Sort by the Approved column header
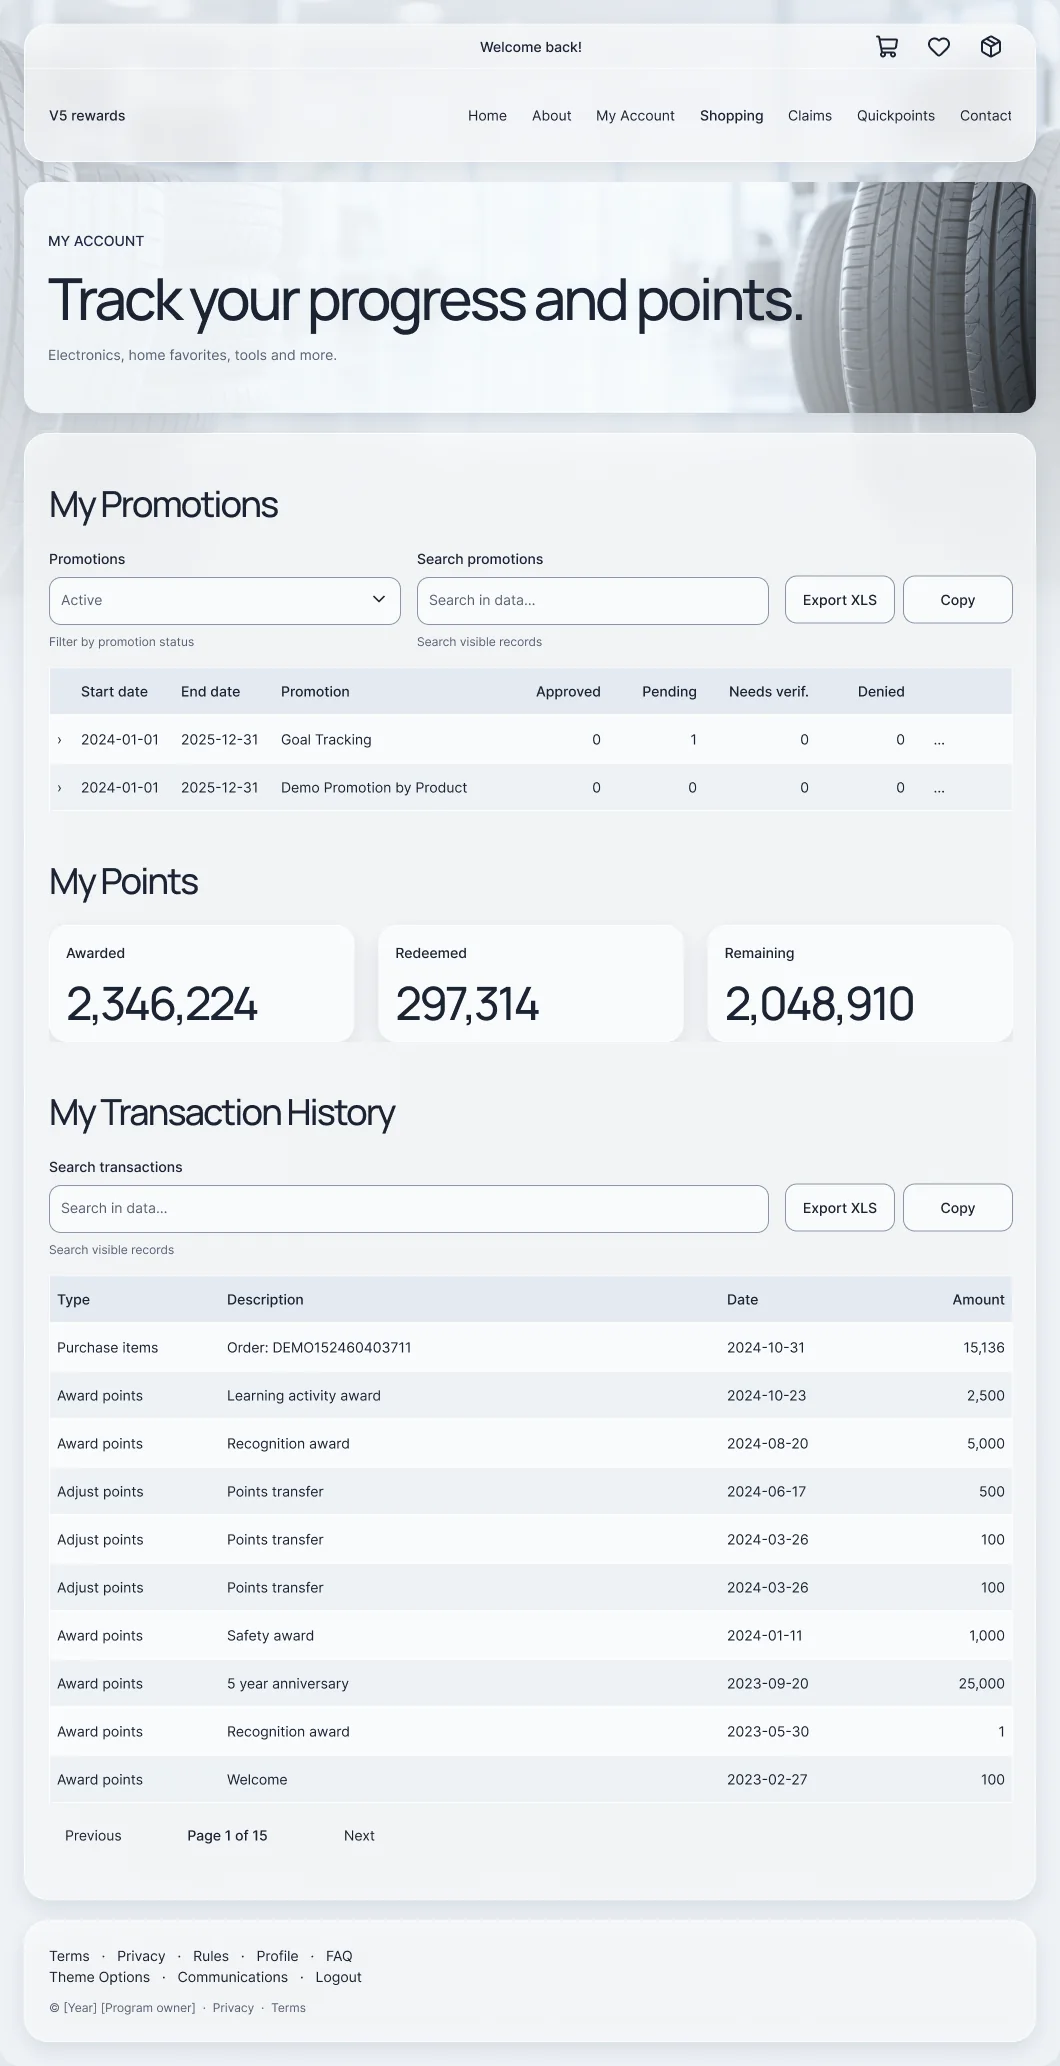Image resolution: width=1060 pixels, height=2066 pixels. (568, 692)
